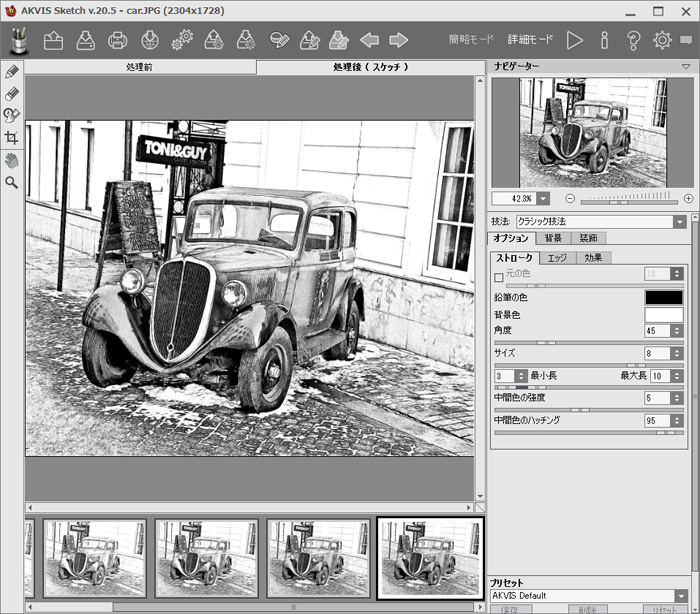The height and width of the screenshot is (614, 700).
Task: Load presets from file
Action: (214, 40)
